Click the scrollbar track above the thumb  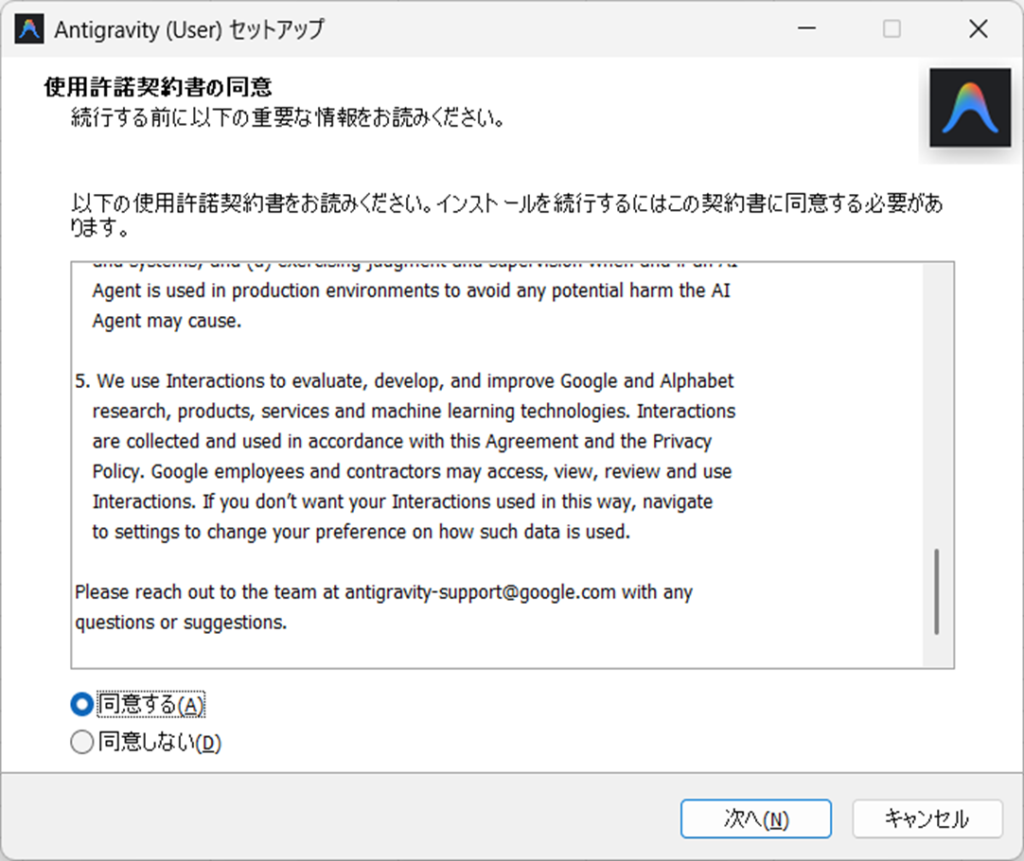coord(936,400)
